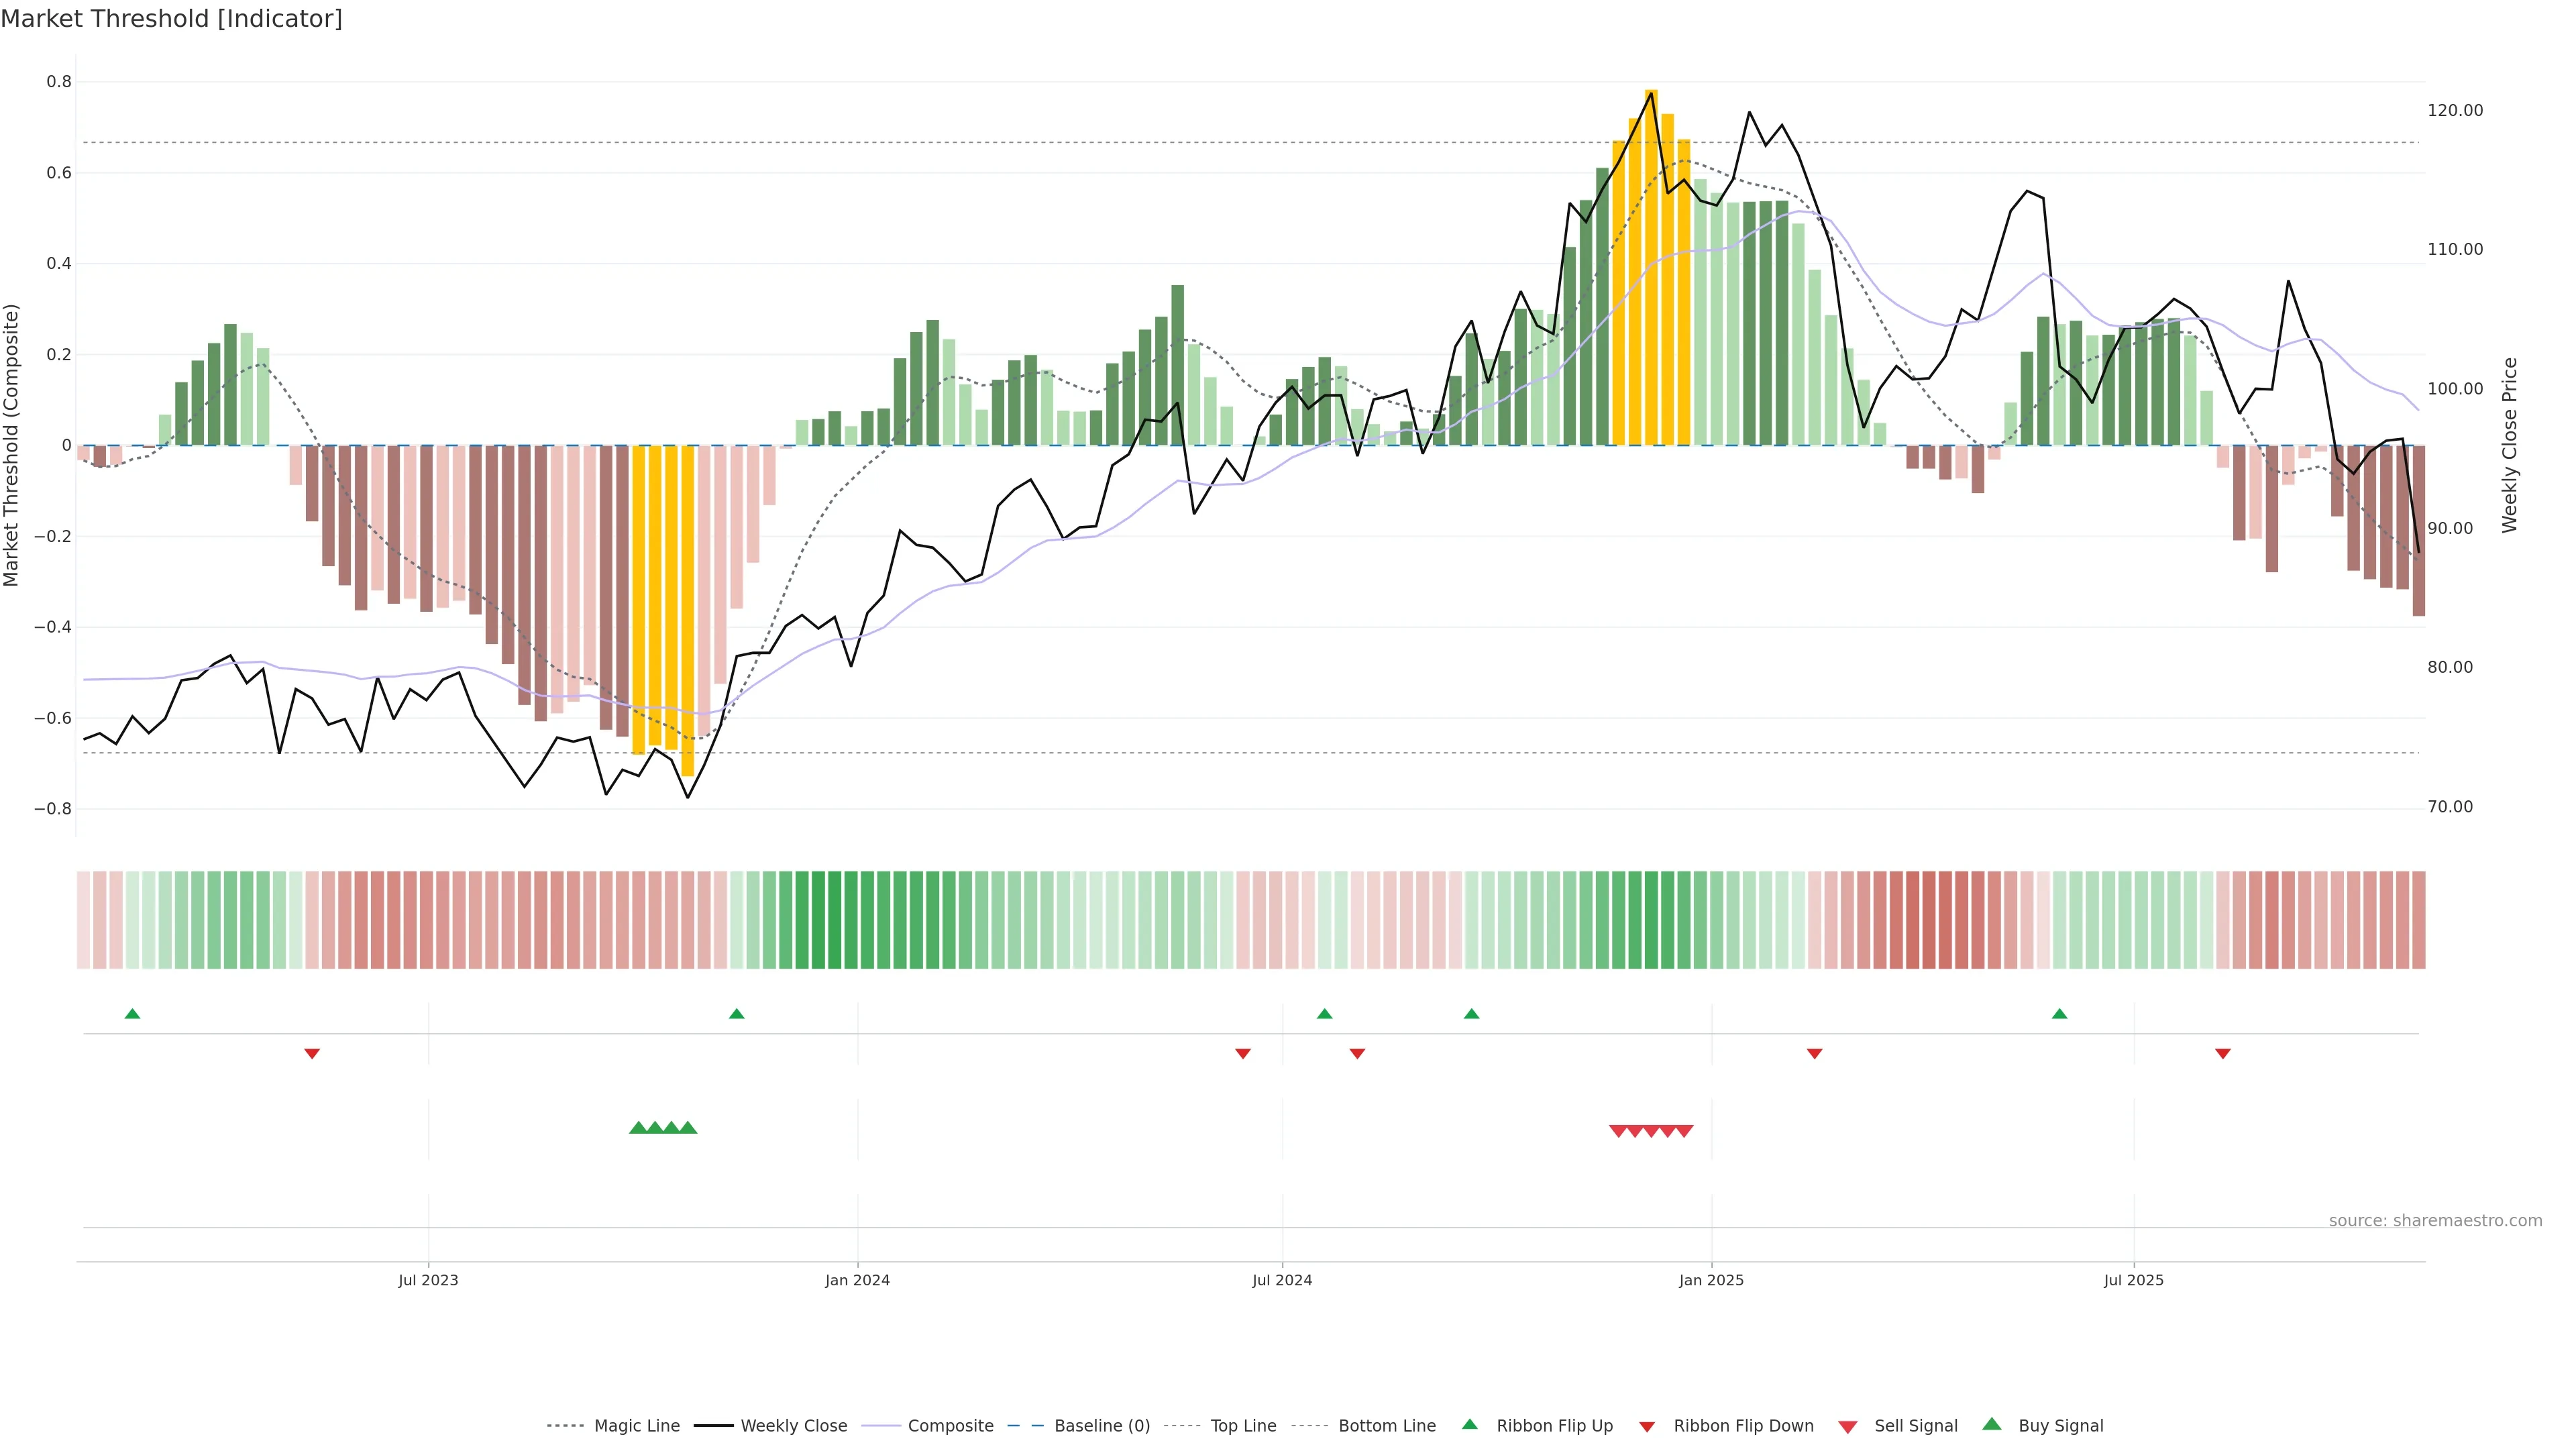Viewport: 2576px width, 1449px height.
Task: Click Ribbon Flip Up legend triangle
Action: coord(1470,1424)
